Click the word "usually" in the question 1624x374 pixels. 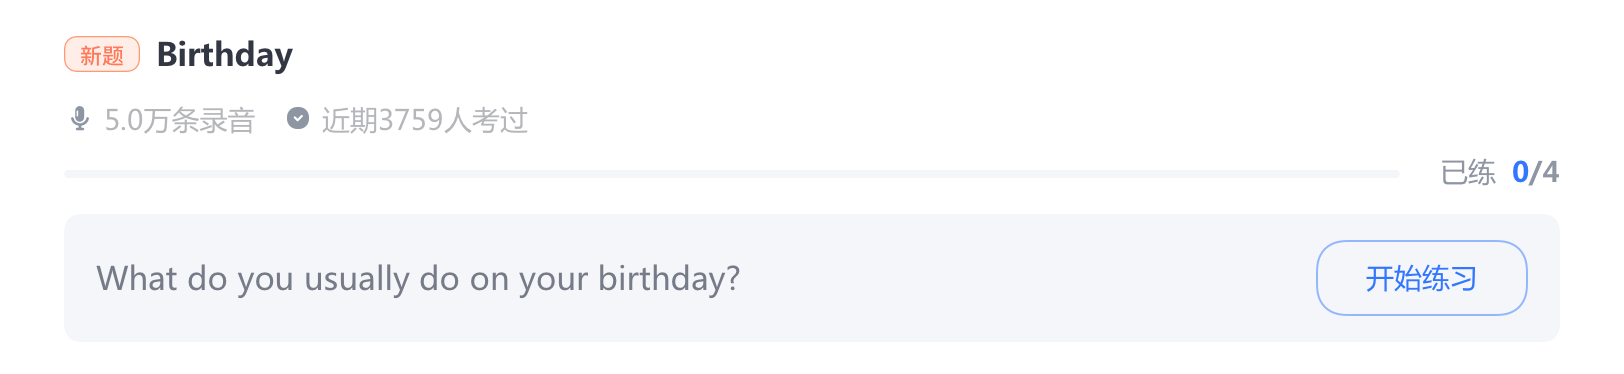[x=357, y=279]
